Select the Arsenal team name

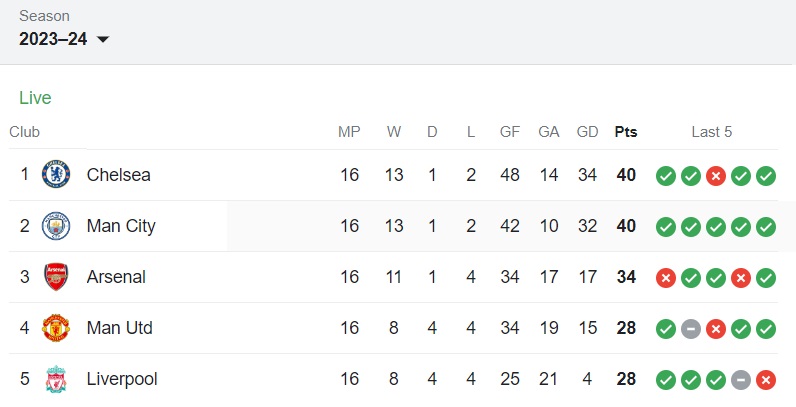pos(116,277)
